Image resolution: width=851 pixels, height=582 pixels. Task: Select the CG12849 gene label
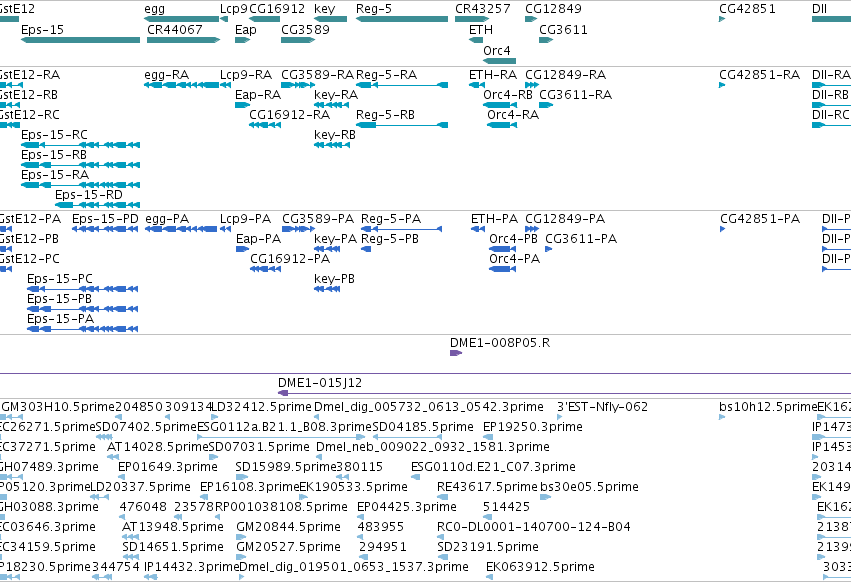553,9
